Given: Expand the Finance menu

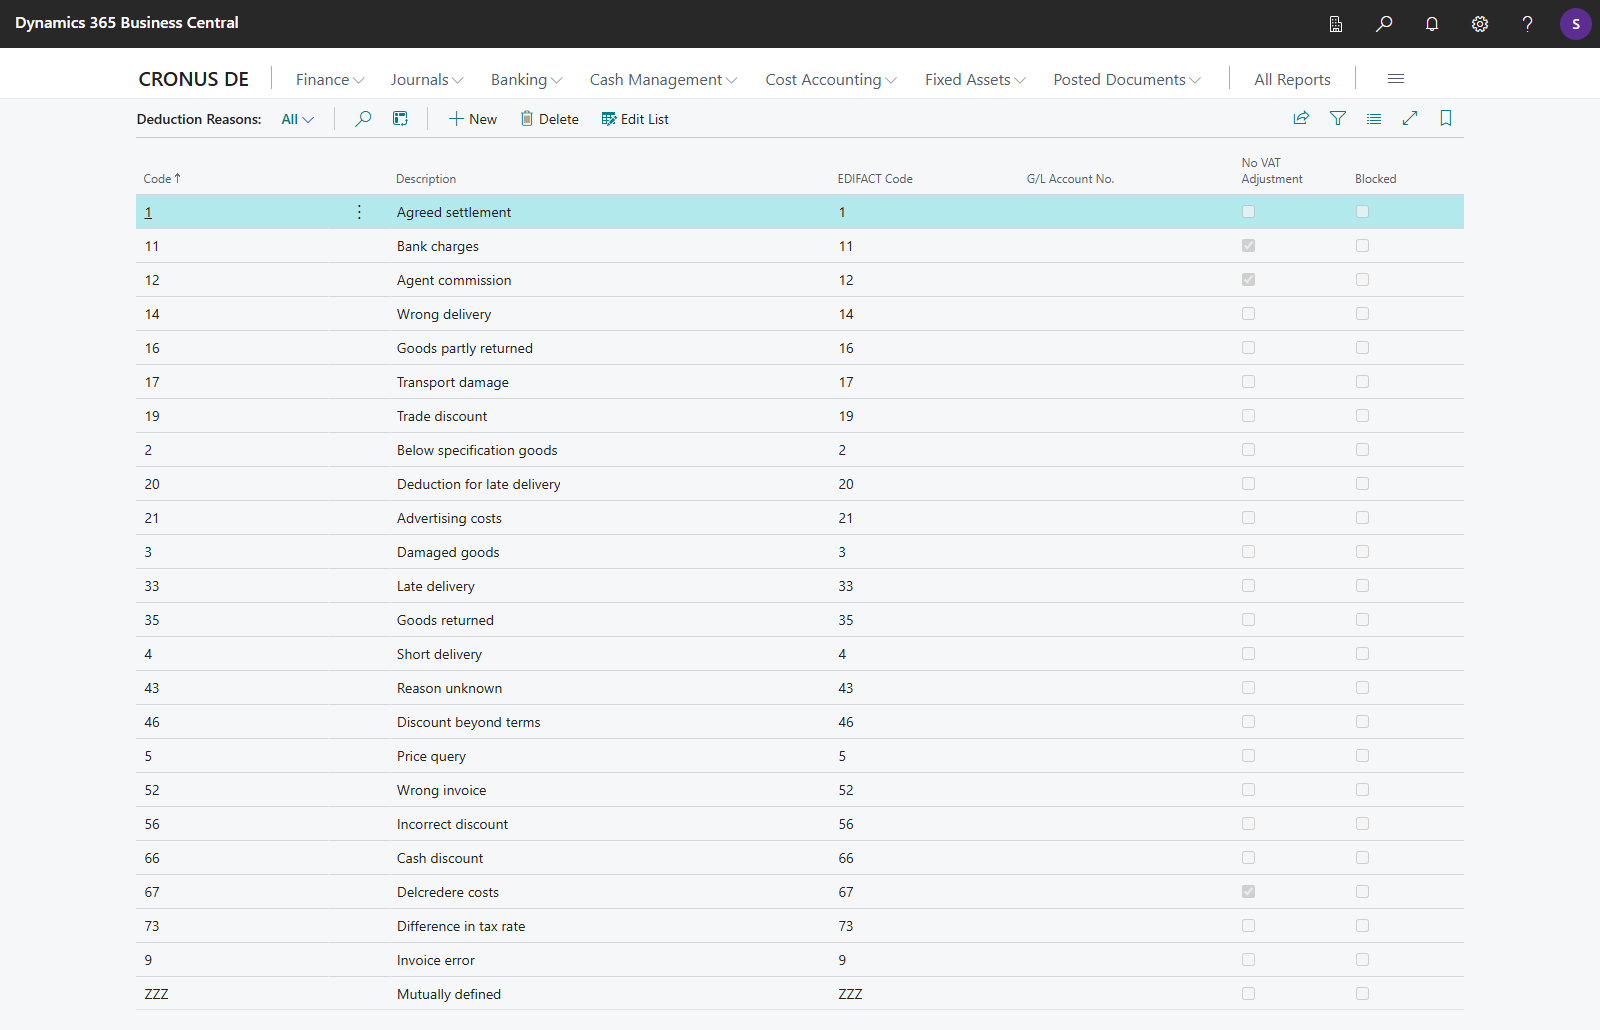Looking at the screenshot, I should pos(330,79).
